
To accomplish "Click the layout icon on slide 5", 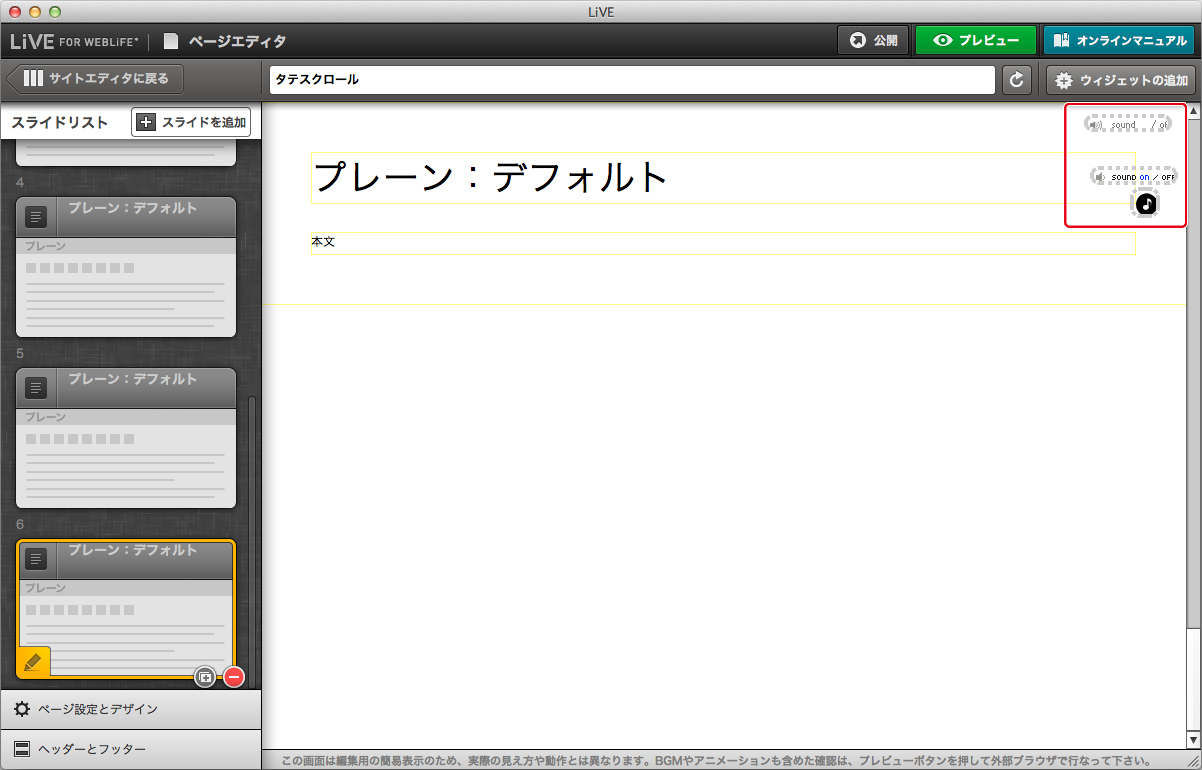I will [x=36, y=387].
